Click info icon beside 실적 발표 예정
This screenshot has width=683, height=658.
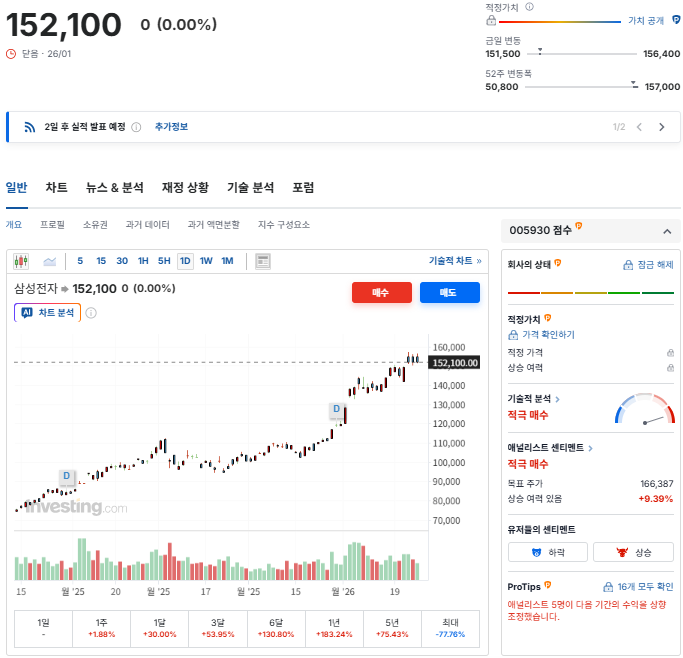(x=136, y=127)
